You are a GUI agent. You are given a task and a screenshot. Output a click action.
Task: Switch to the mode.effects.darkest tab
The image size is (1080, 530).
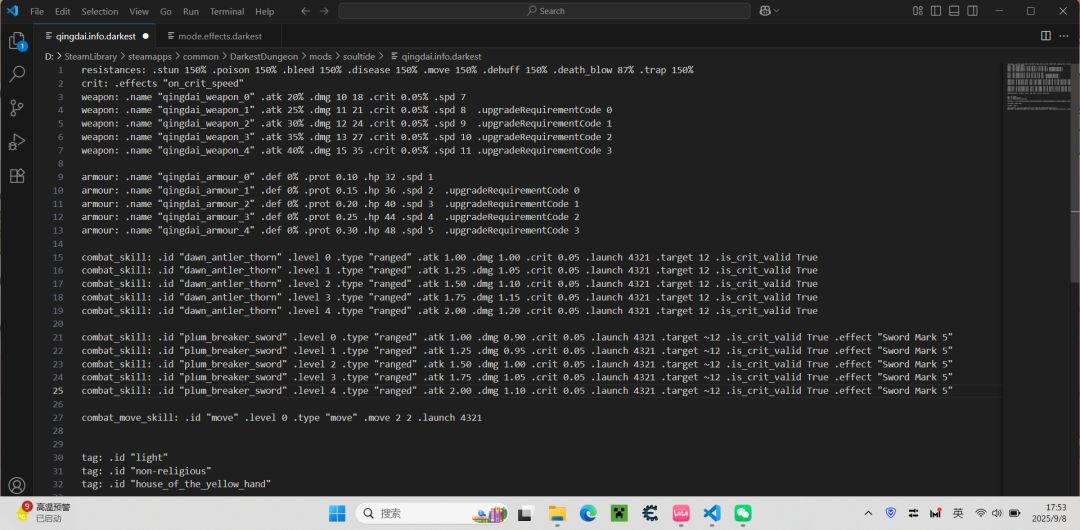[219, 36]
